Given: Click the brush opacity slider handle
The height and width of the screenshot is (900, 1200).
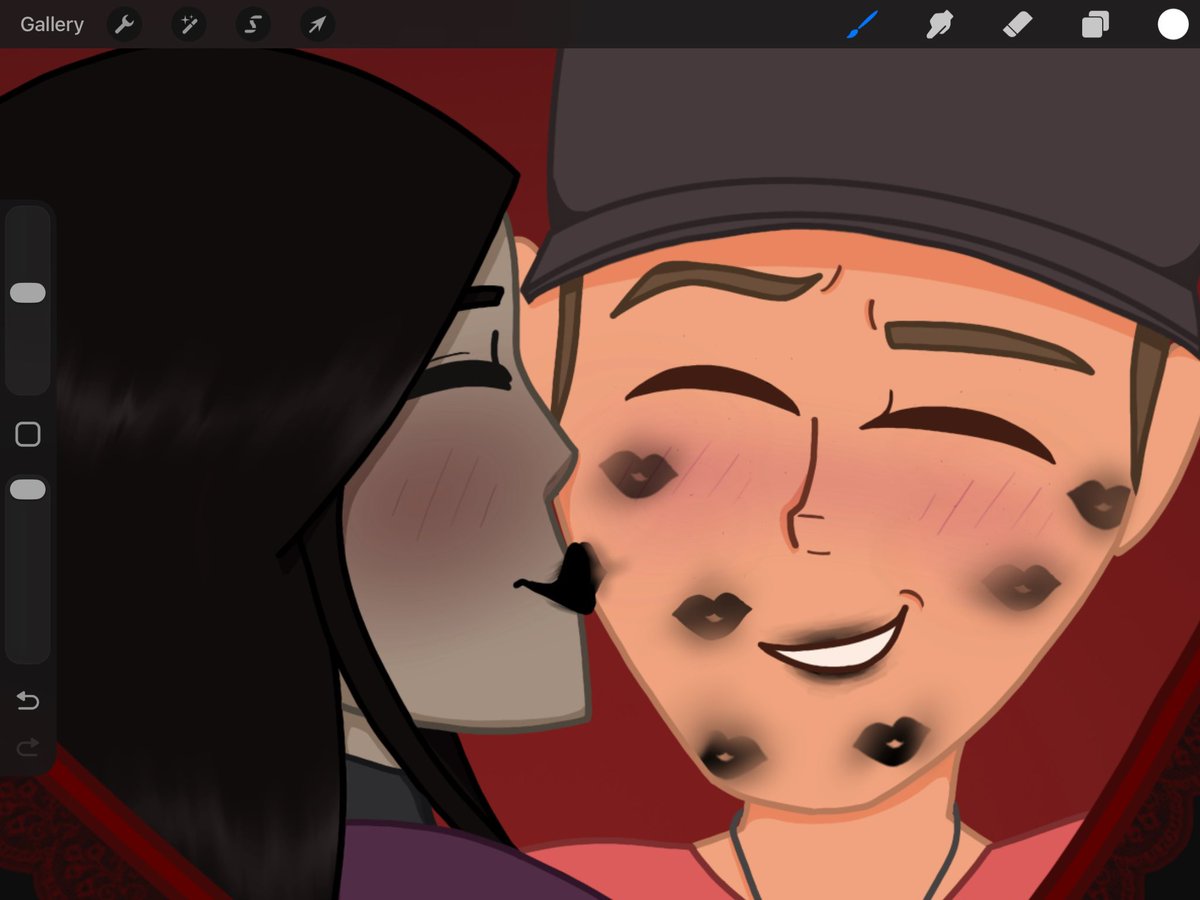Looking at the screenshot, I should [x=28, y=489].
